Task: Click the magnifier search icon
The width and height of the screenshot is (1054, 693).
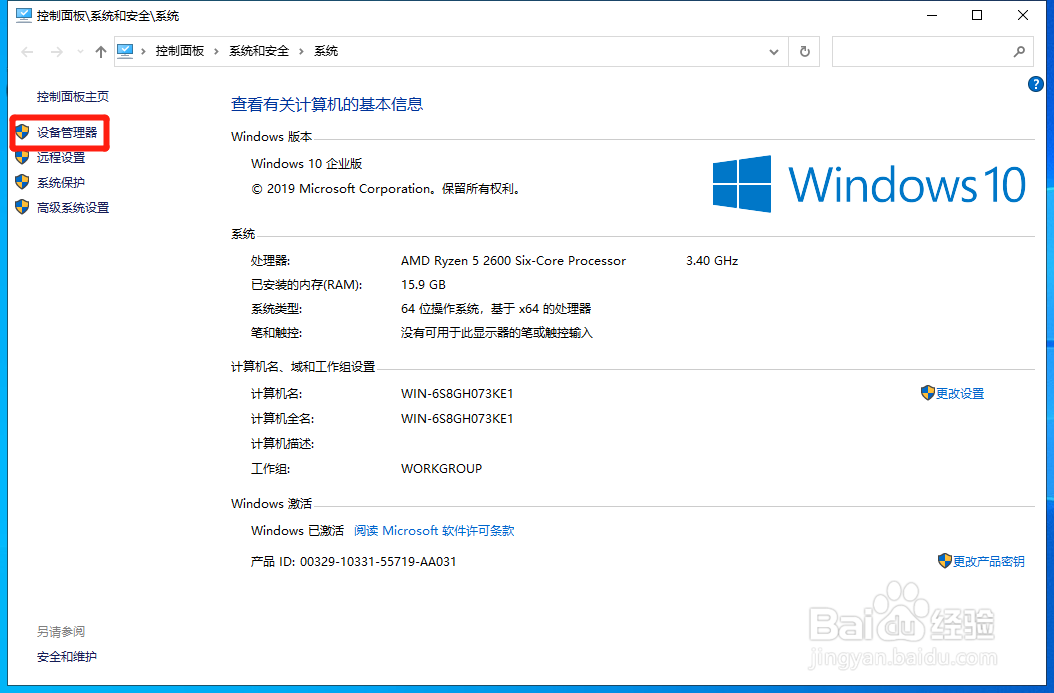Action: point(1019,51)
